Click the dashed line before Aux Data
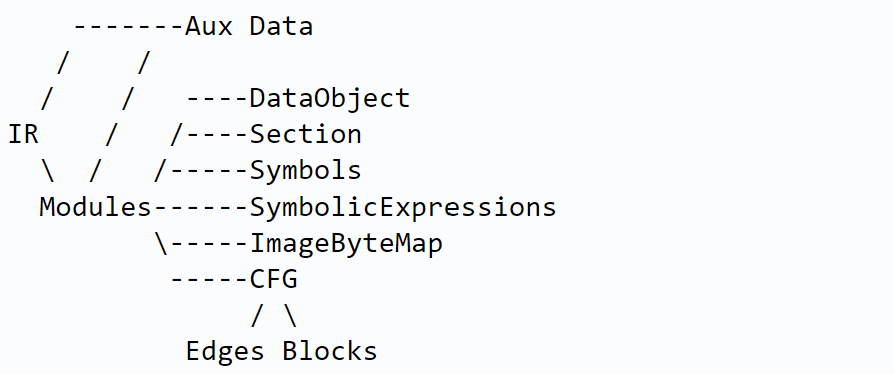 pyautogui.click(x=130, y=27)
